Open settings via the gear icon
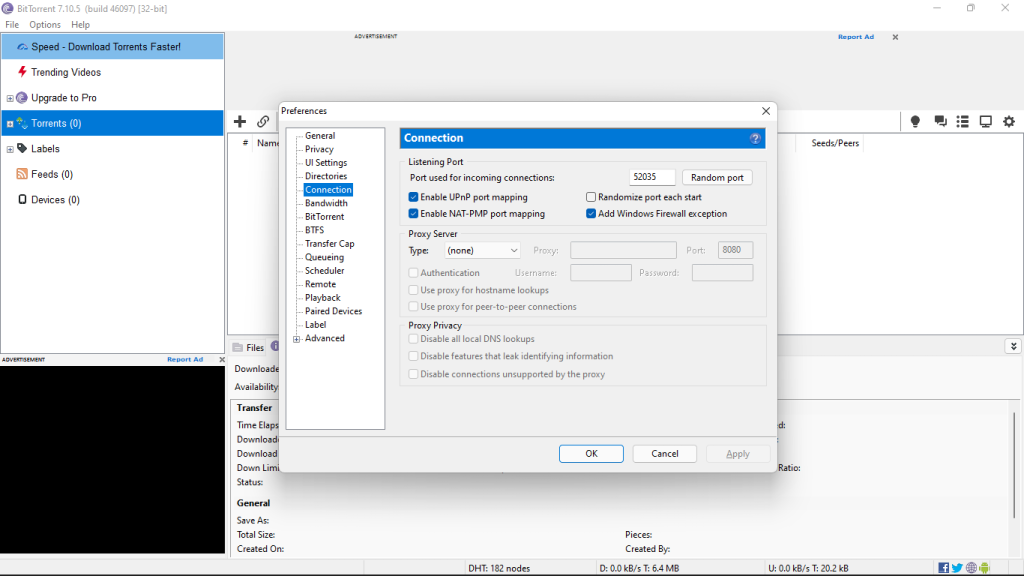The height and width of the screenshot is (576, 1024). 1009,121
